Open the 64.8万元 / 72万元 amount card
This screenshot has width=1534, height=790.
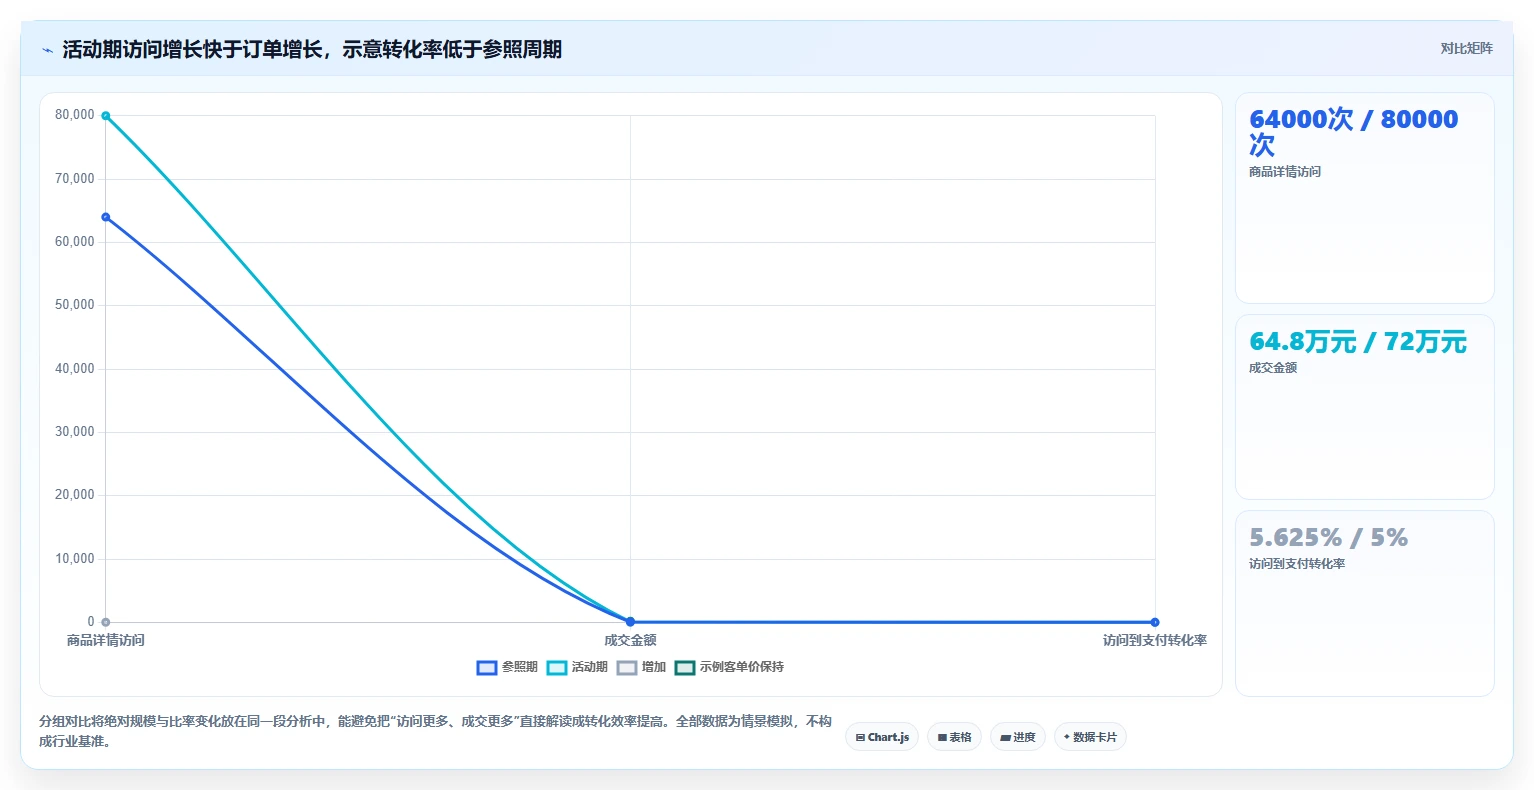1365,407
